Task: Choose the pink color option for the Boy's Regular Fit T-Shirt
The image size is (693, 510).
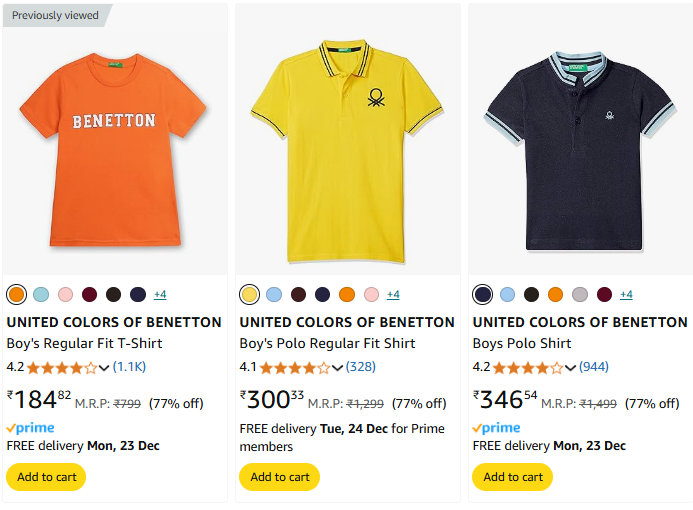Action: [65, 294]
